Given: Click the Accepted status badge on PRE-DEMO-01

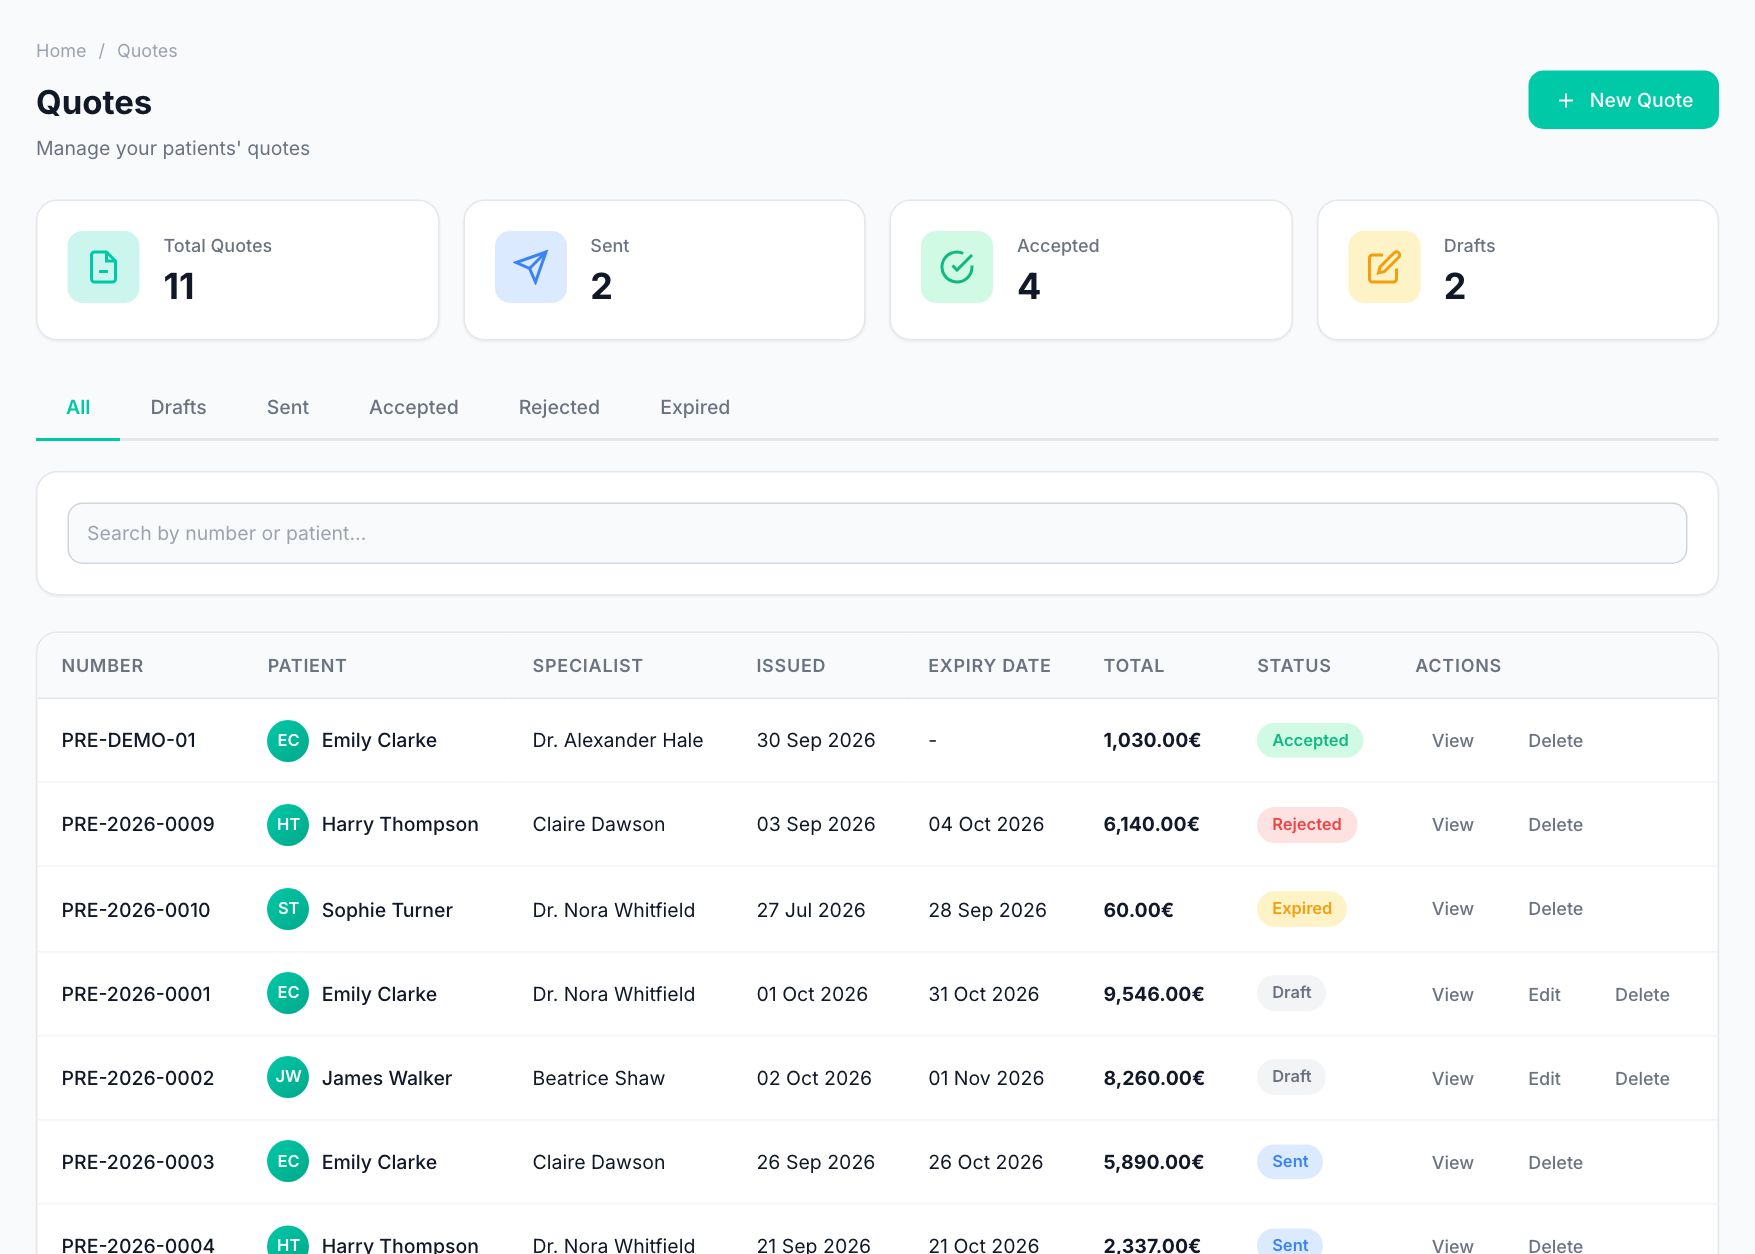Looking at the screenshot, I should [1310, 740].
